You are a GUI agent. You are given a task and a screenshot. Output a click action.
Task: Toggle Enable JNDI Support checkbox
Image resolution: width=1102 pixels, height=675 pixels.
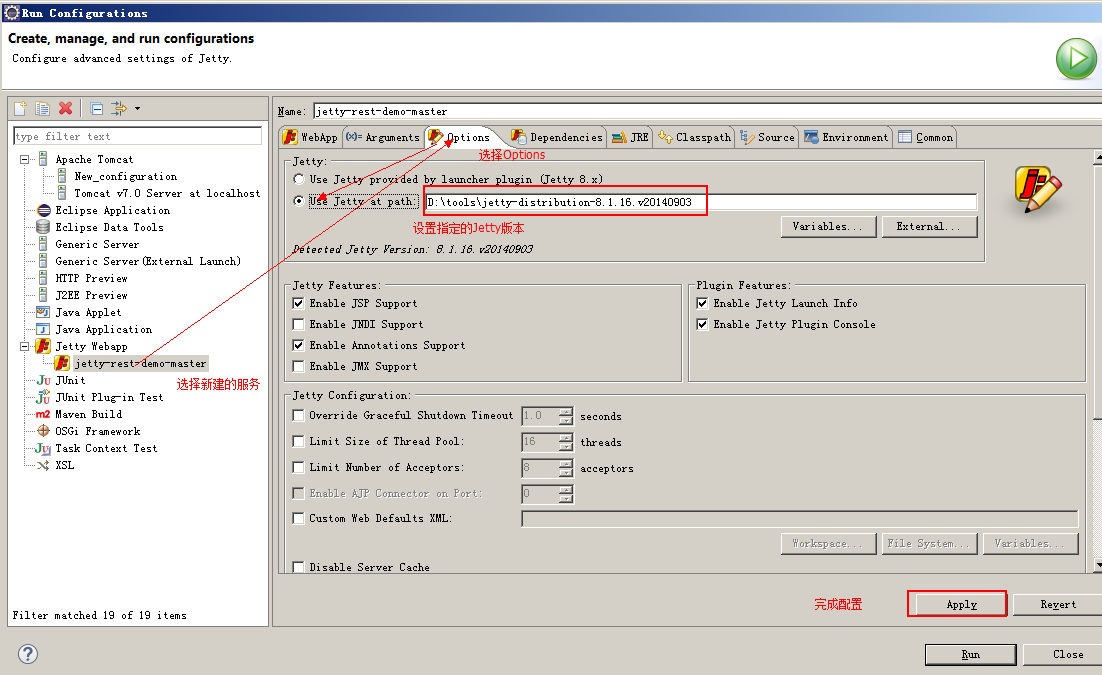click(298, 324)
